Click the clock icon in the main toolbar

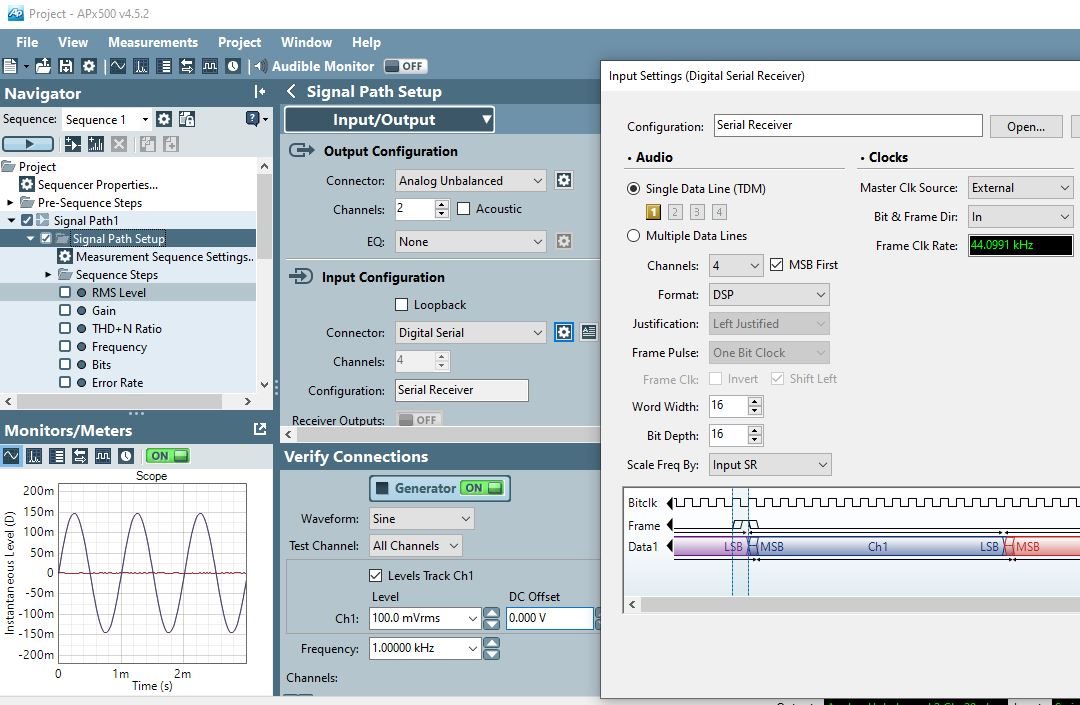233,66
